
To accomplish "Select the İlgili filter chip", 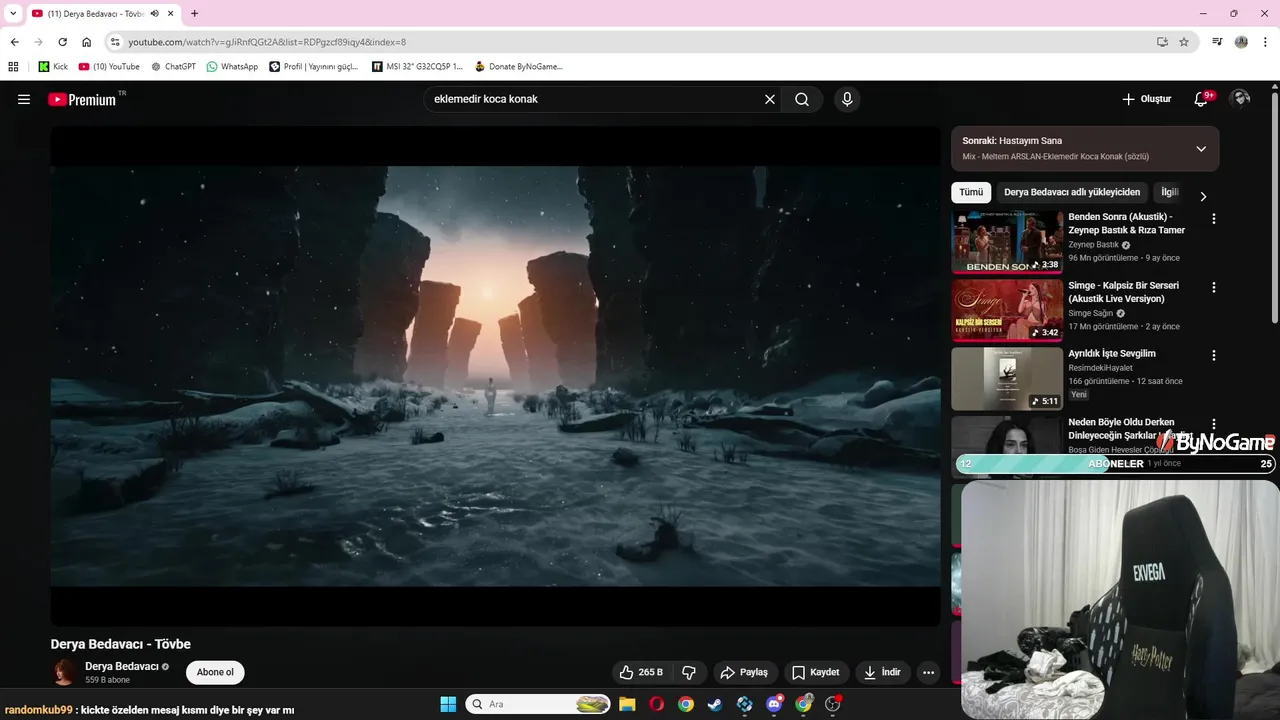I will coord(1169,192).
